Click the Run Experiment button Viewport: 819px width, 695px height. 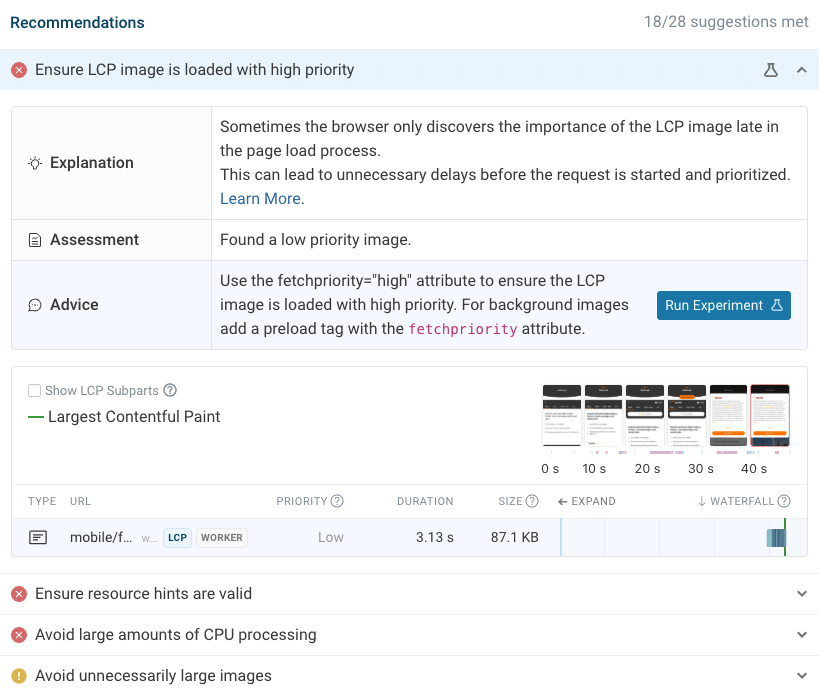[x=723, y=305]
